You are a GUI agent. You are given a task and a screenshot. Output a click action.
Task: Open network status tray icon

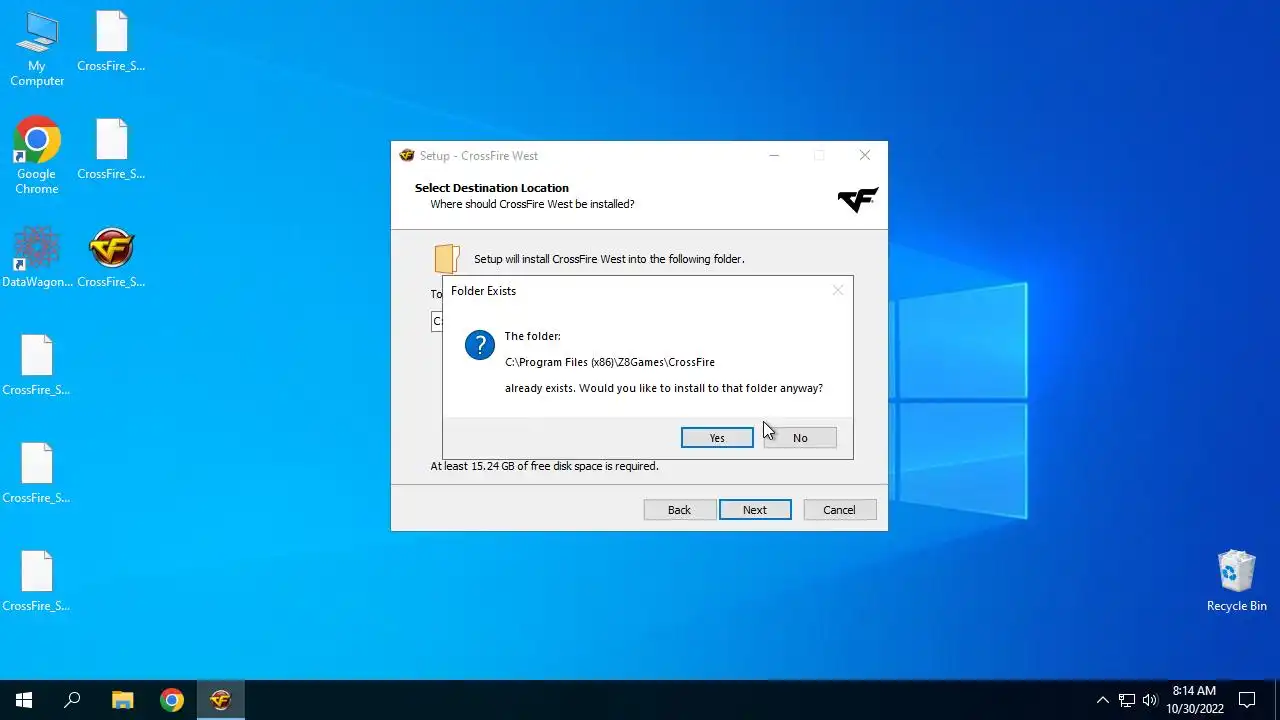[1127, 700]
